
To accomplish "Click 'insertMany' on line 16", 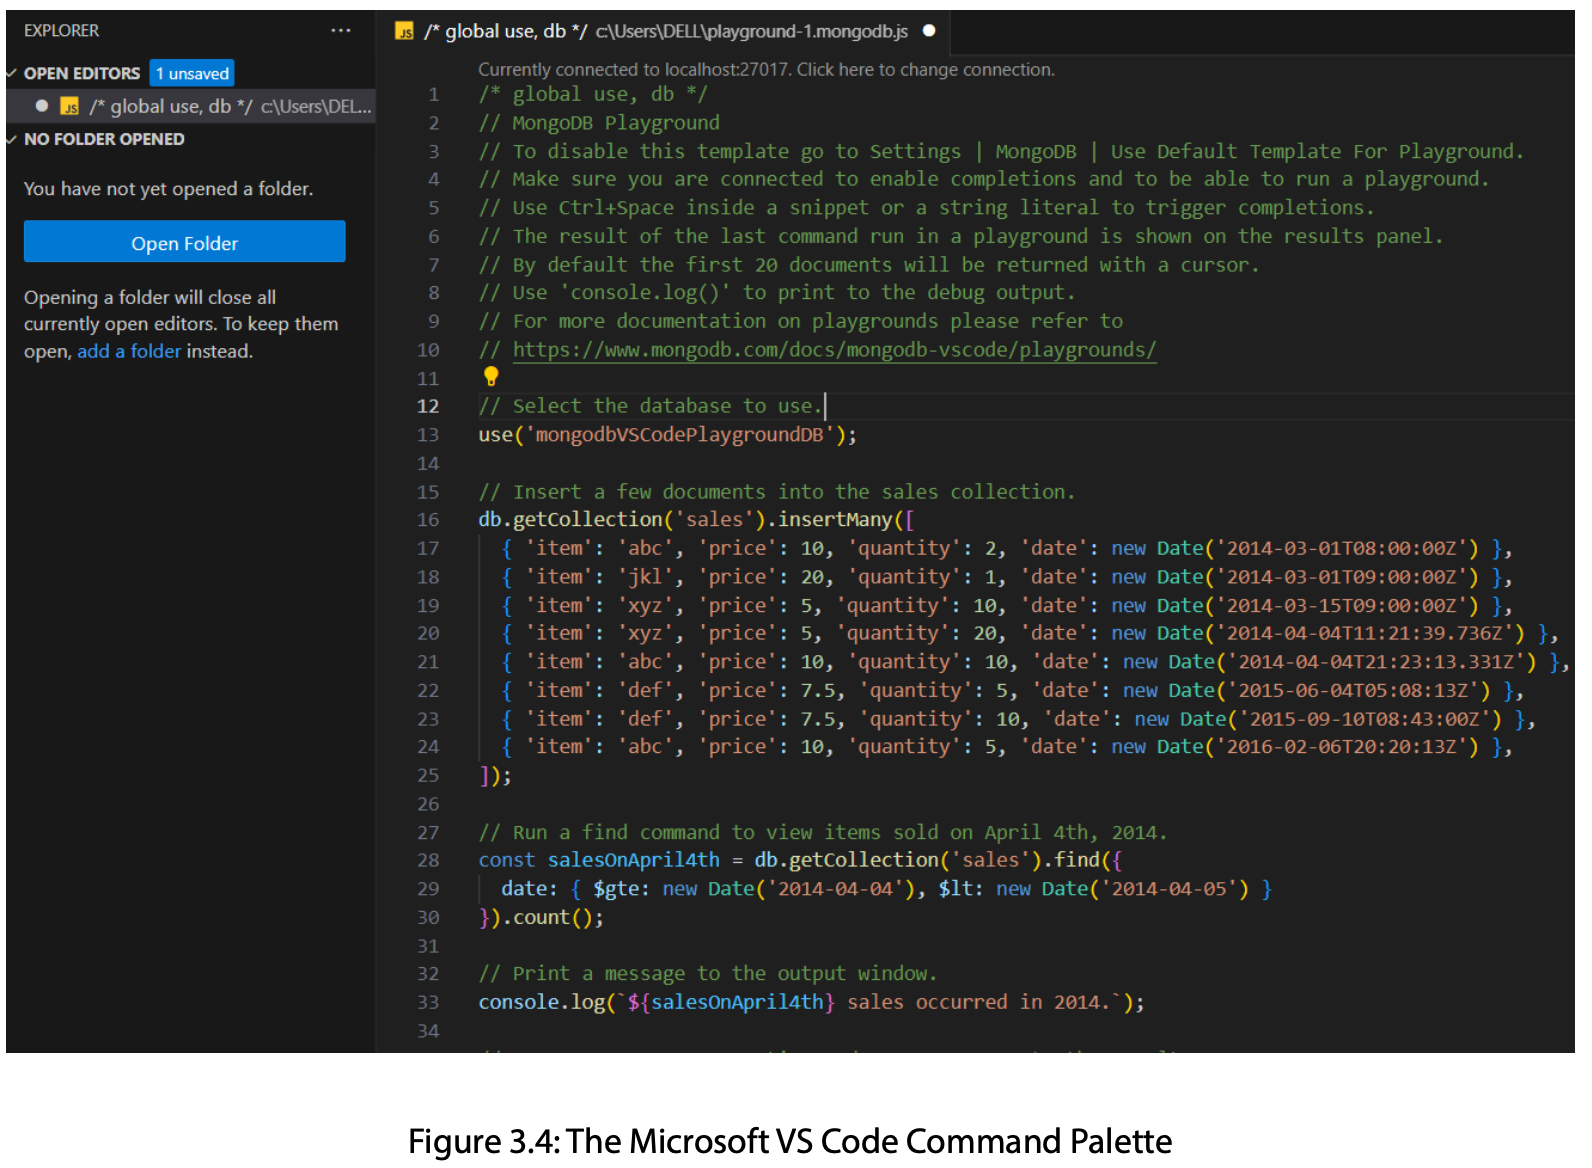I will click(x=835, y=520).
